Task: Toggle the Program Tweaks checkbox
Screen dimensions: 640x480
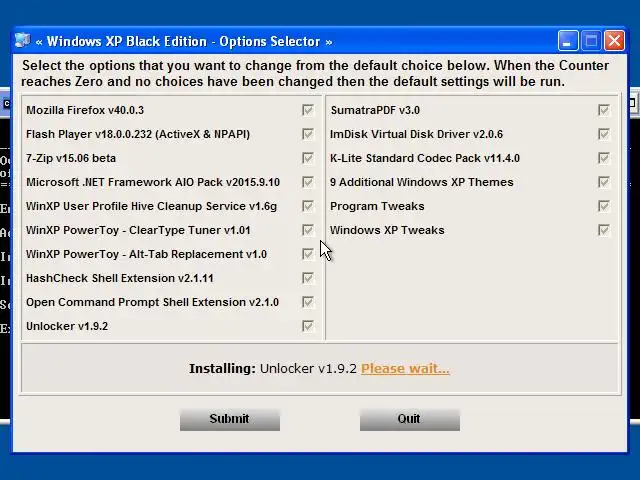Action: point(604,206)
